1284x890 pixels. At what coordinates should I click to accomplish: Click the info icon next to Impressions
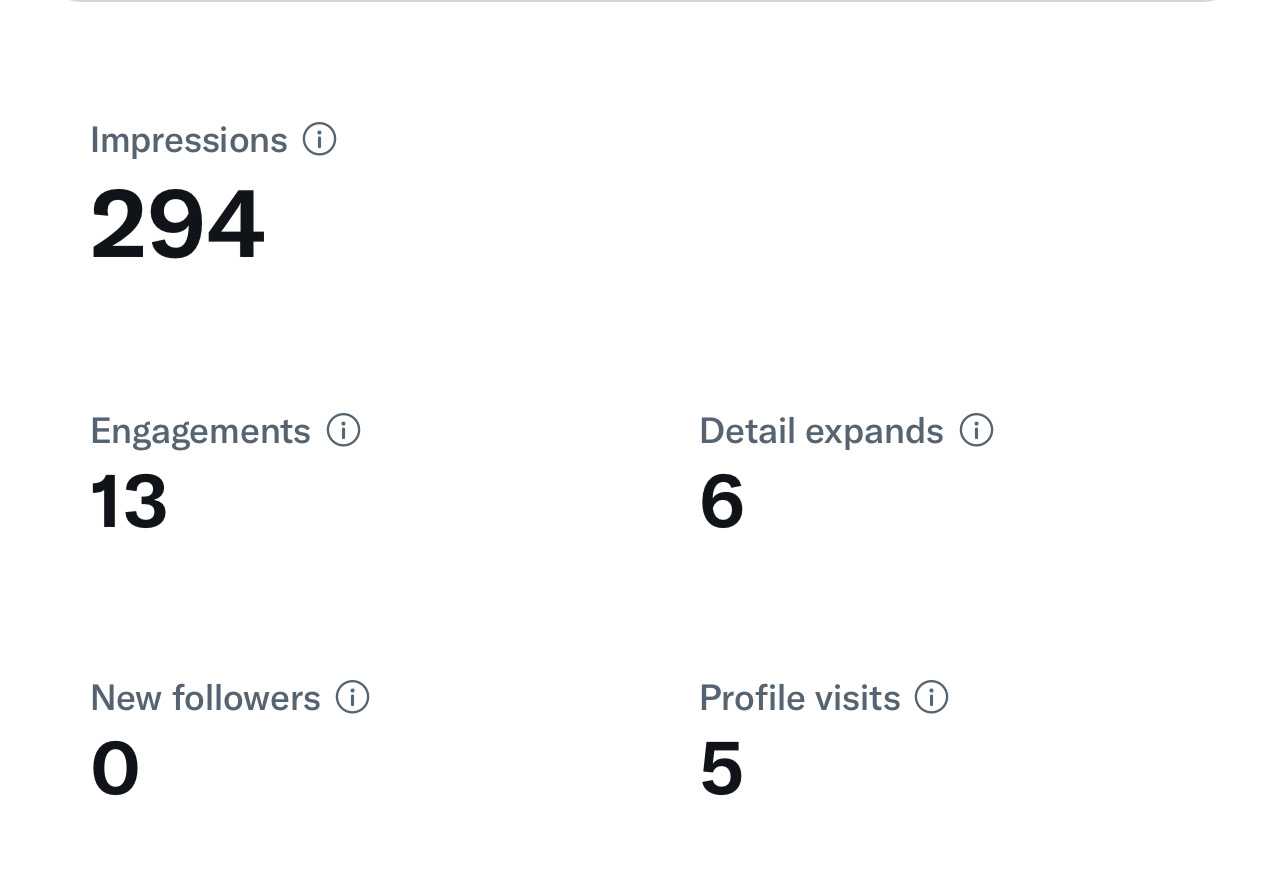tap(319, 139)
